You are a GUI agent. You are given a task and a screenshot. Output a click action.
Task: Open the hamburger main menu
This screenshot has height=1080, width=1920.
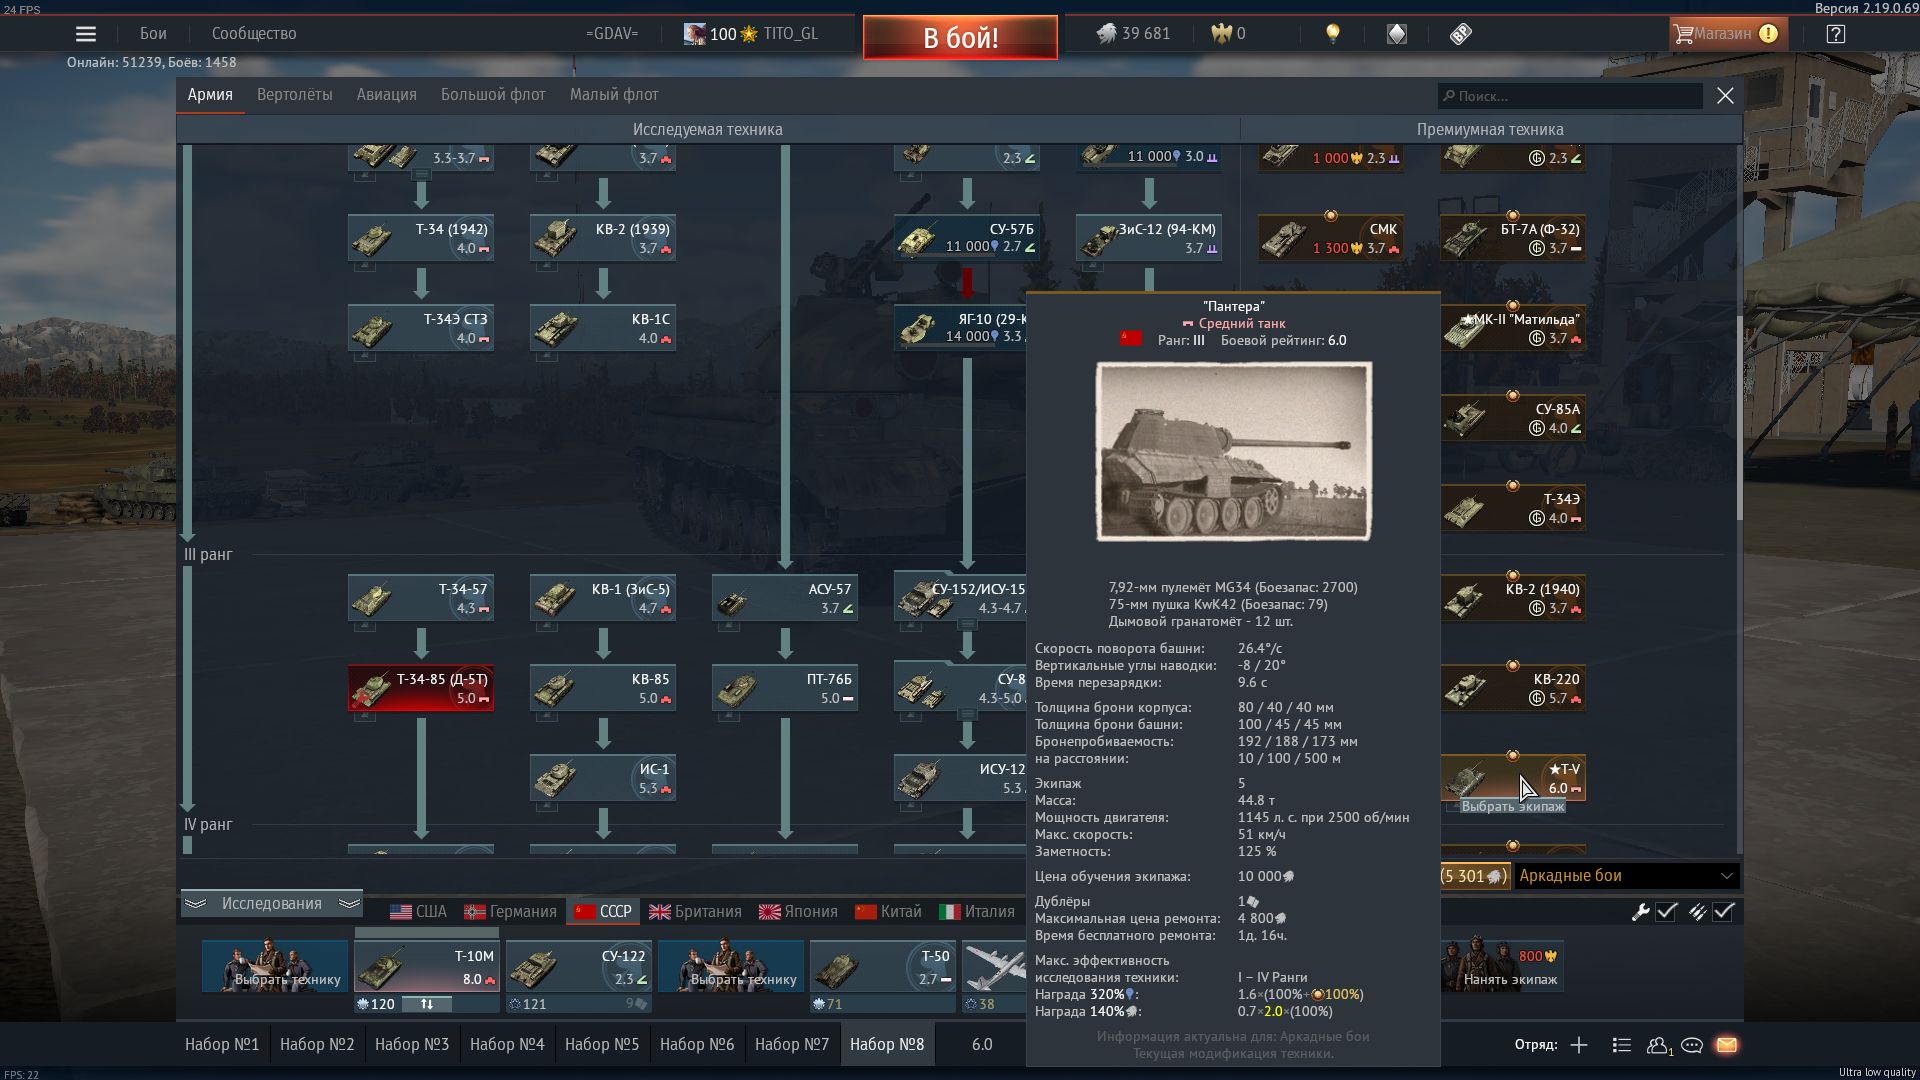click(x=86, y=34)
